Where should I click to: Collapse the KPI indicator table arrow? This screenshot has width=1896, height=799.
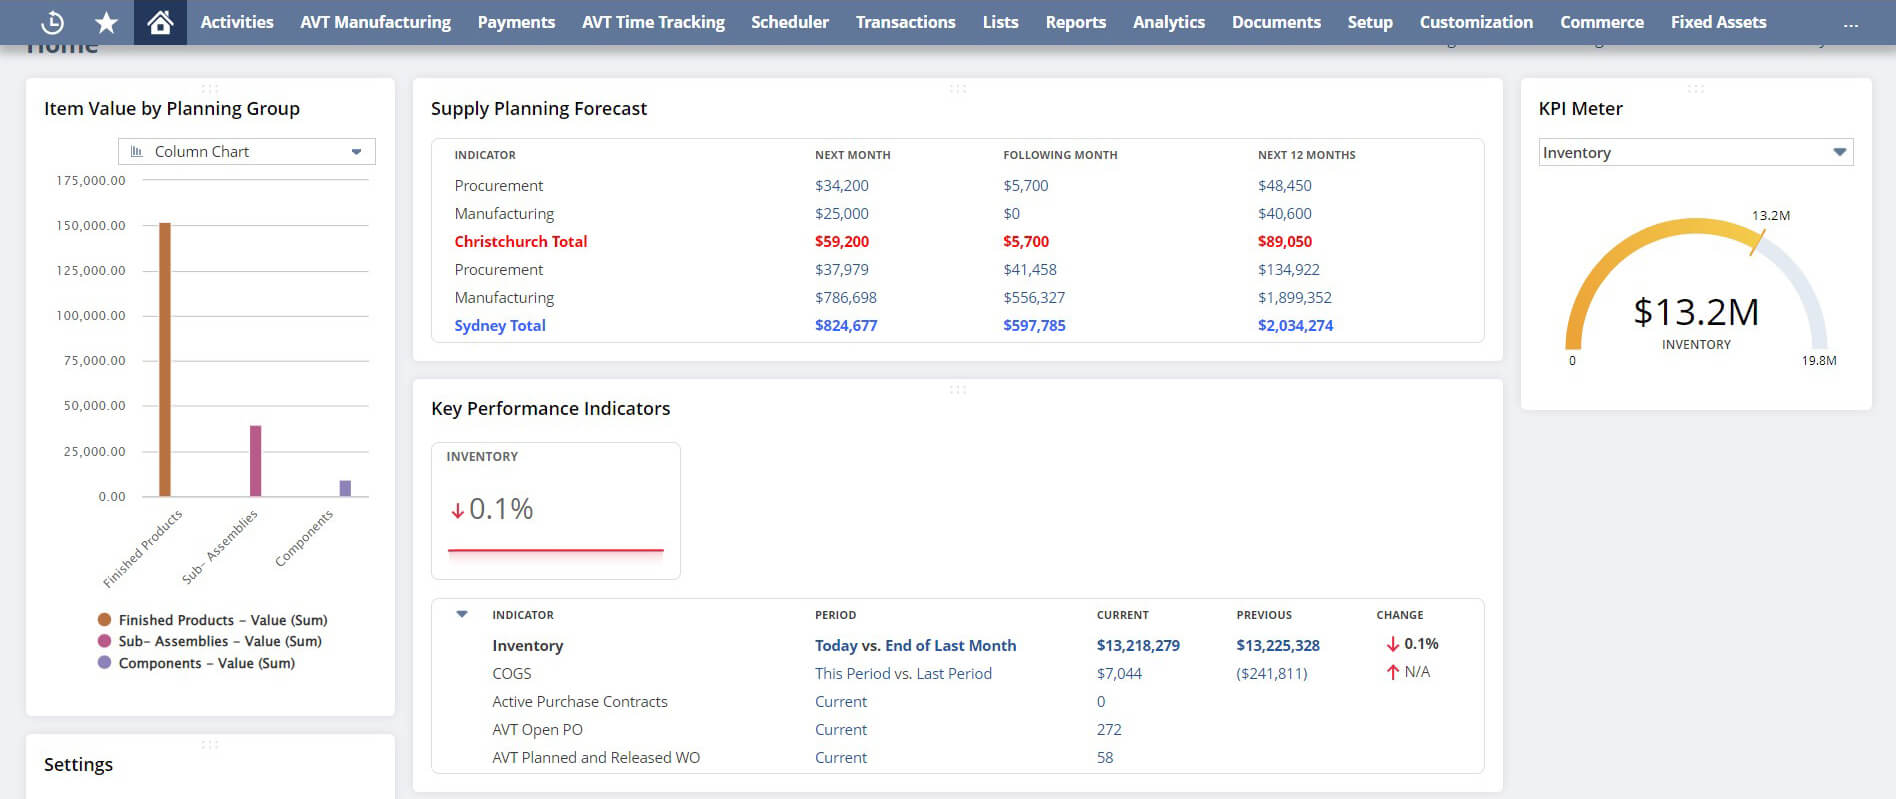pyautogui.click(x=462, y=614)
